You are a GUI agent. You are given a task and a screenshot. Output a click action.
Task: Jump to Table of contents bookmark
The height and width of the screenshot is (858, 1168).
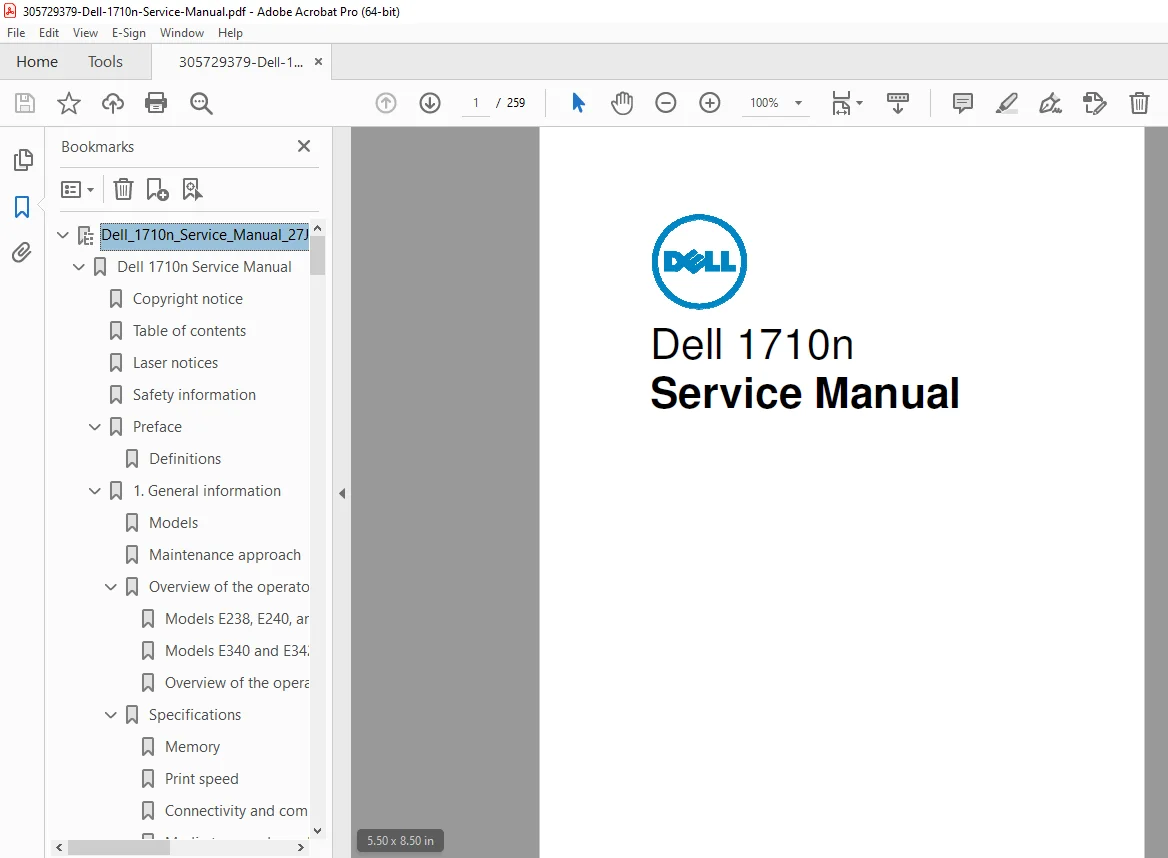[189, 331]
